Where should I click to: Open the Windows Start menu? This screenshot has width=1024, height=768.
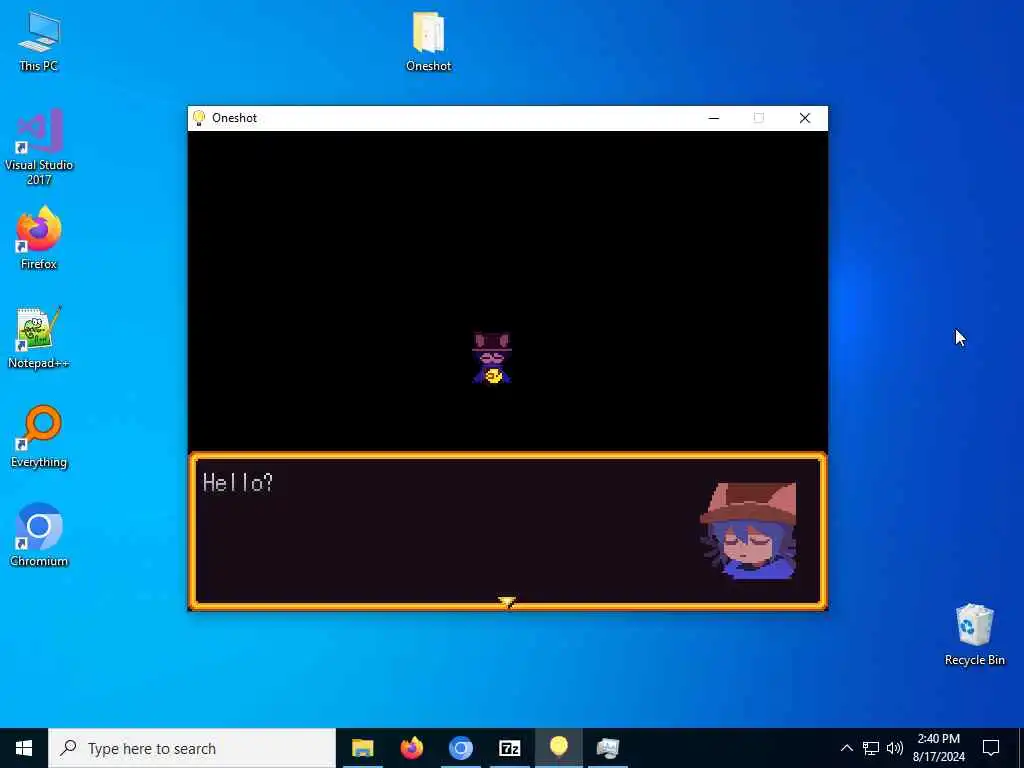pos(24,748)
